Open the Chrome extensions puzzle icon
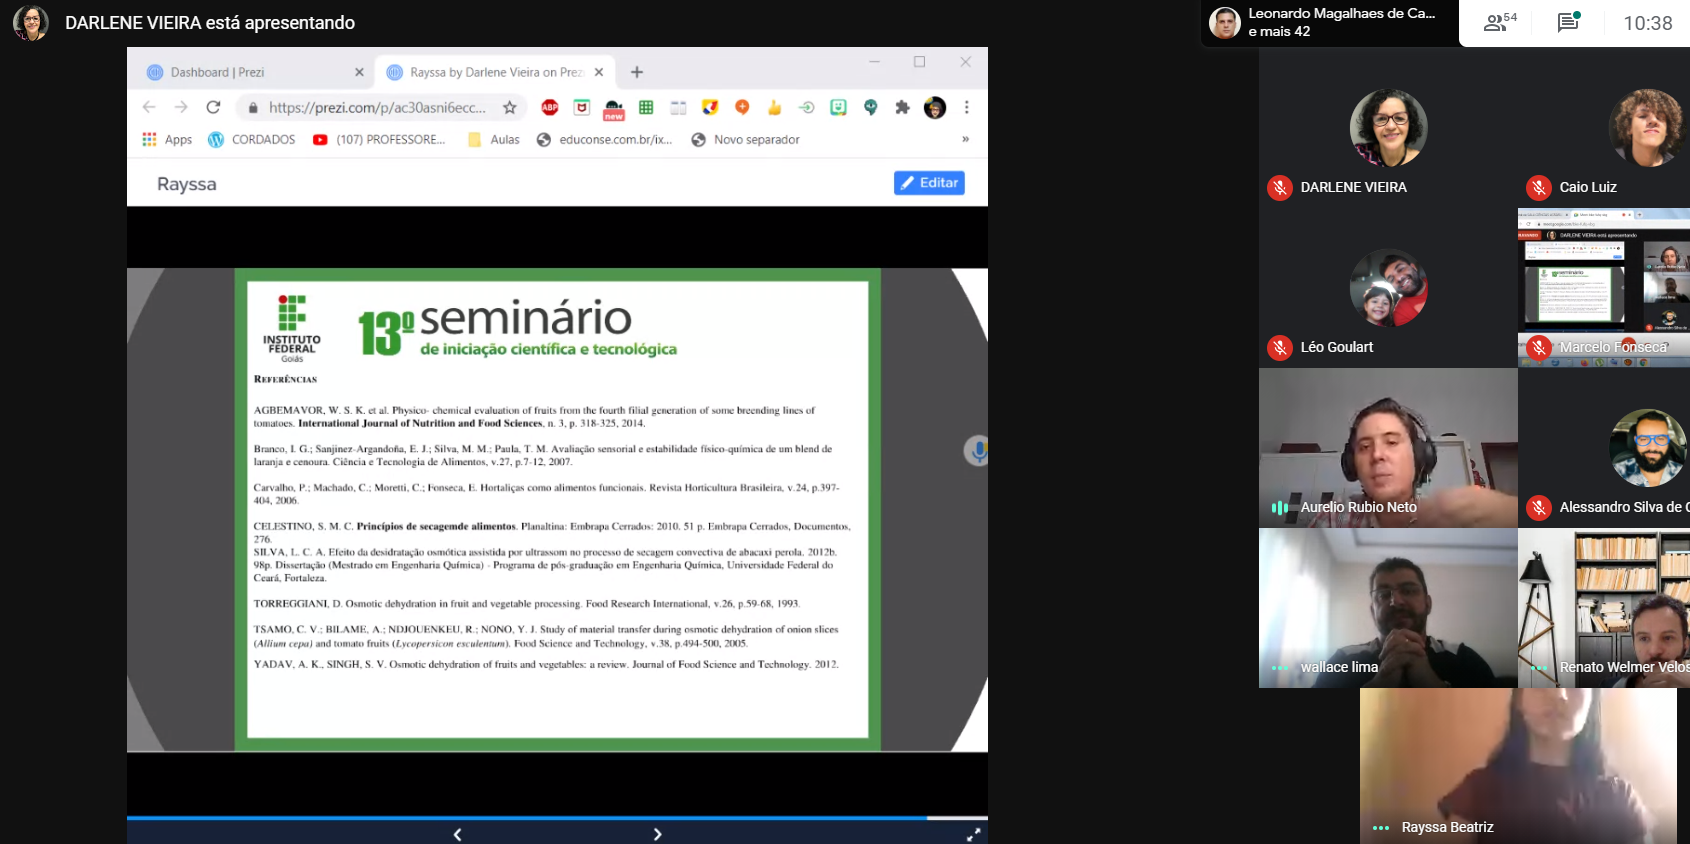Viewport: 1690px width, 844px height. (902, 107)
